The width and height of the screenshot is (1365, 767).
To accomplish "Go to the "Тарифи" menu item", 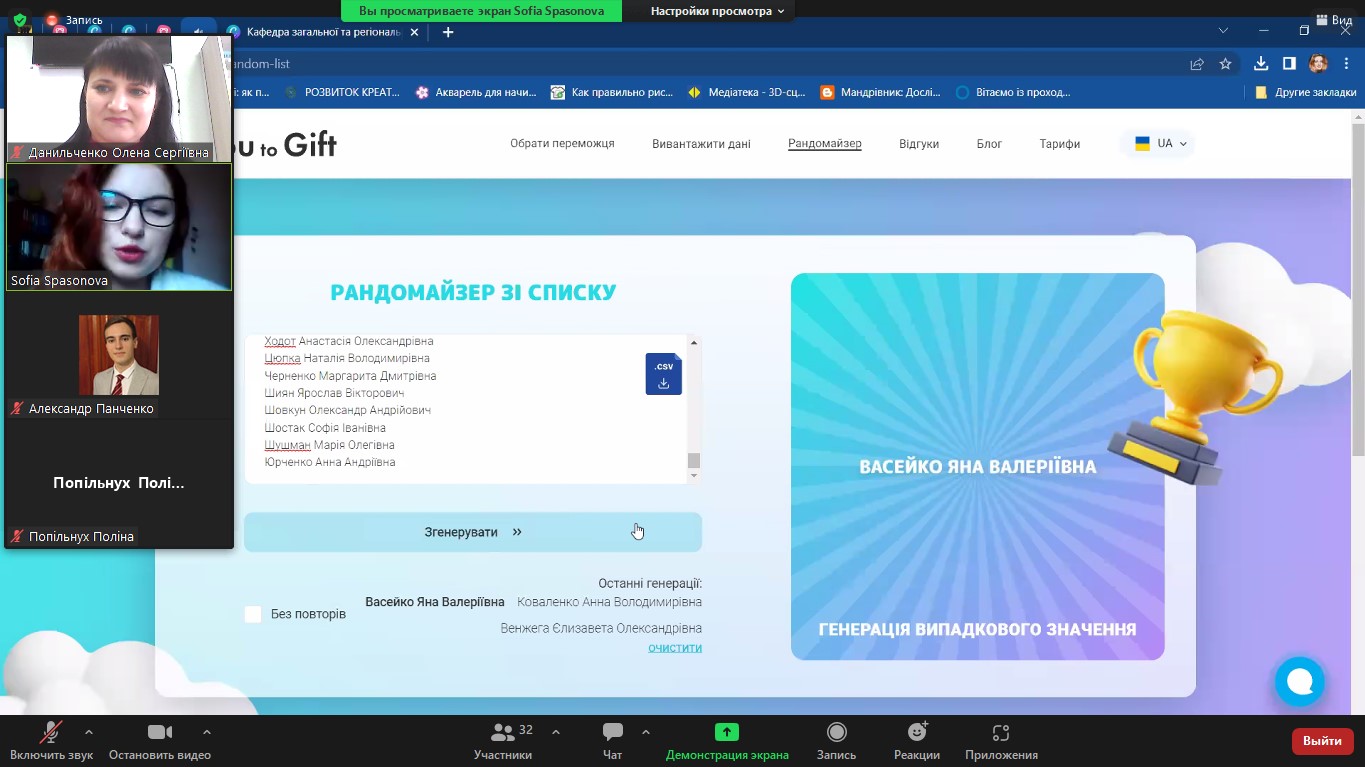I will pos(1059,144).
